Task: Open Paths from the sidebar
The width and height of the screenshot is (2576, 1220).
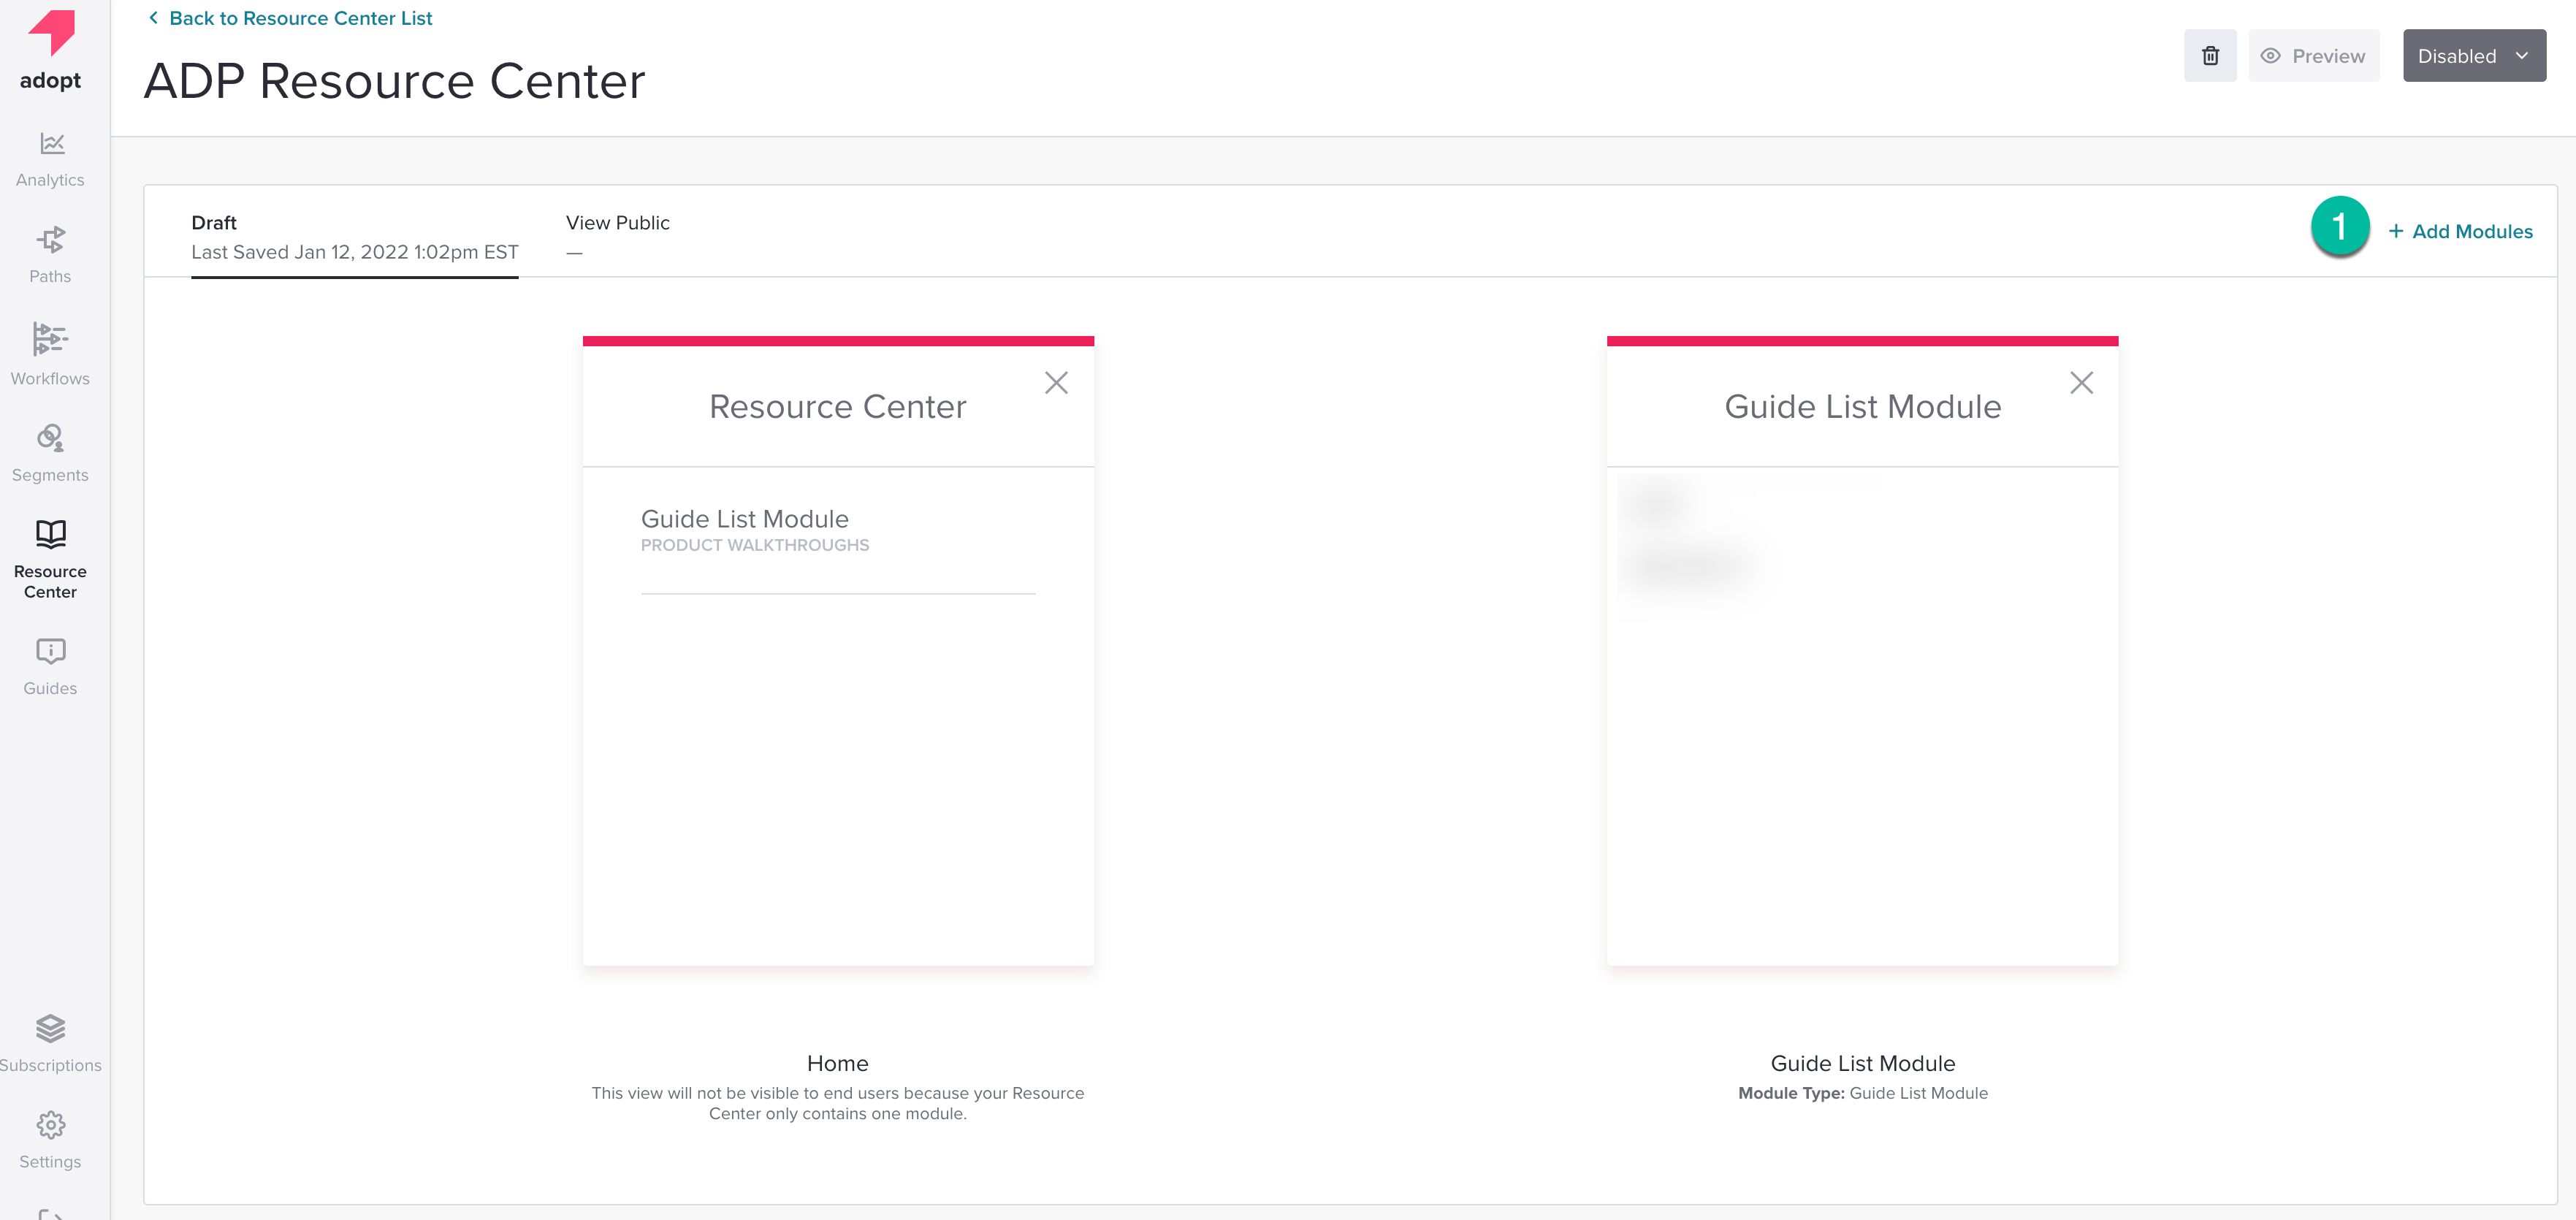Action: (x=50, y=255)
